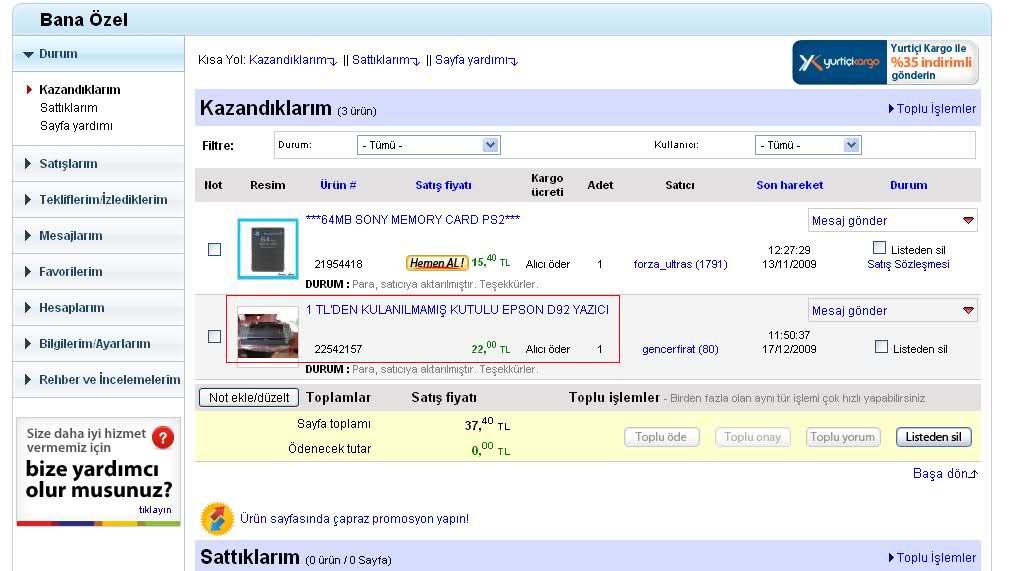Viewport: 1012px width, 571px height.
Task: Click product number 21954418
Action: tap(338, 264)
